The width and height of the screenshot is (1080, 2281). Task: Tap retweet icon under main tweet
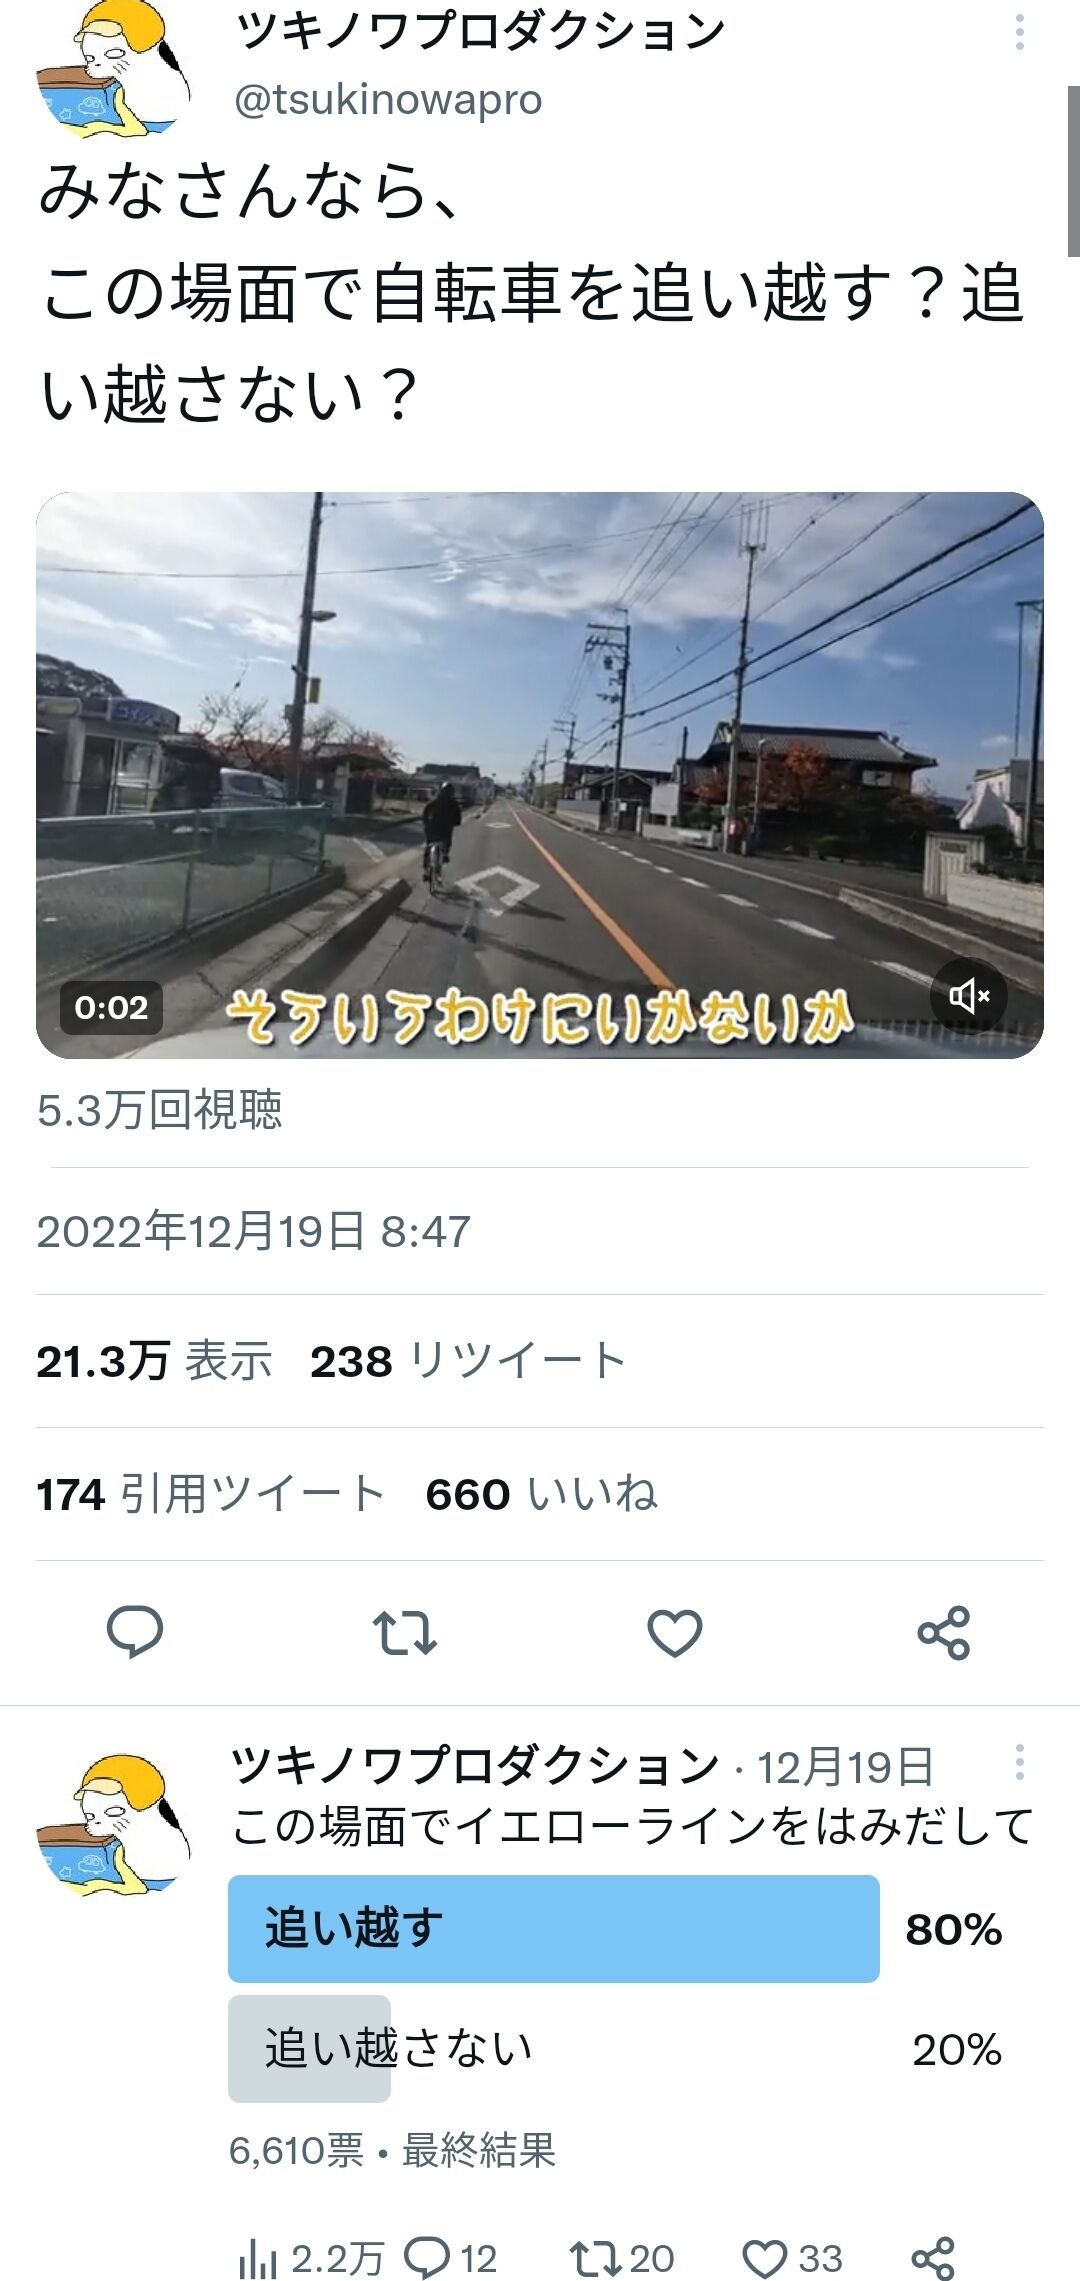click(x=405, y=1632)
